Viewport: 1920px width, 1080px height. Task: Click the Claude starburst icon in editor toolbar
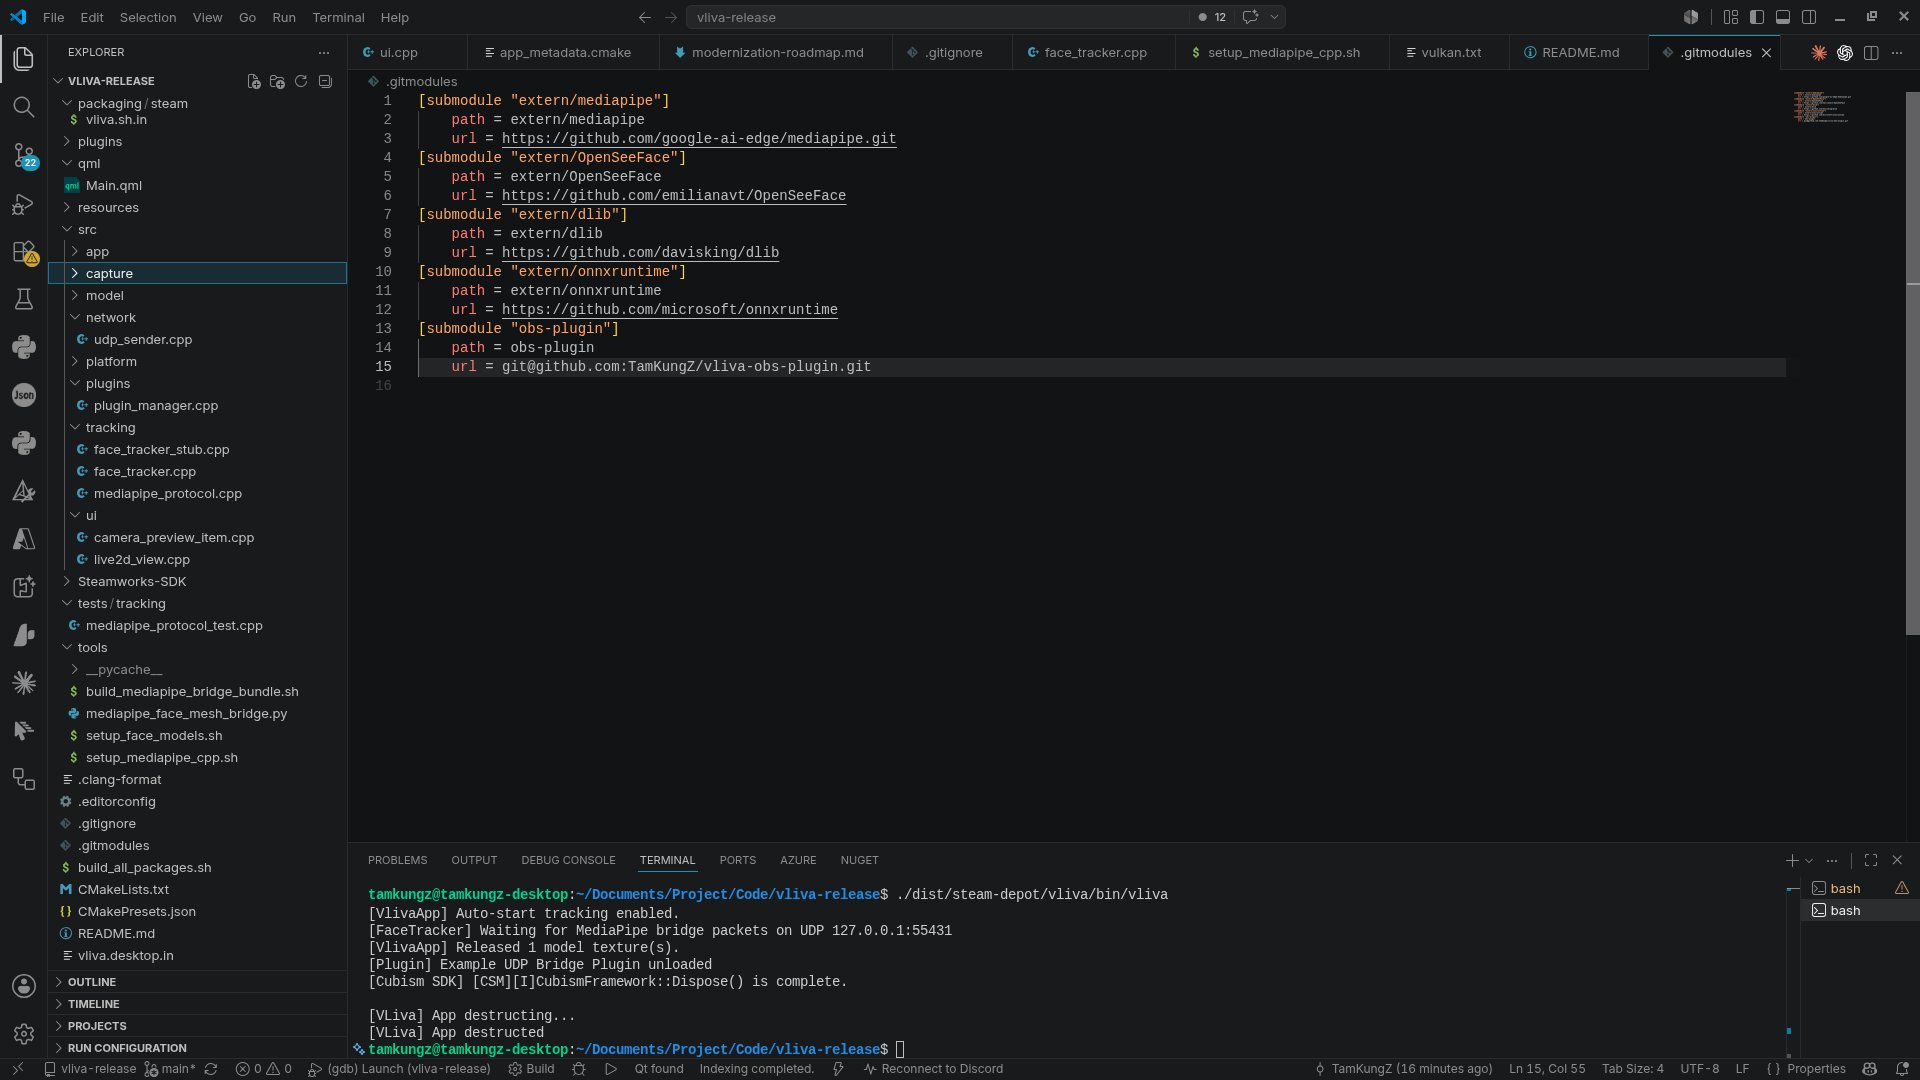[x=1819, y=53]
